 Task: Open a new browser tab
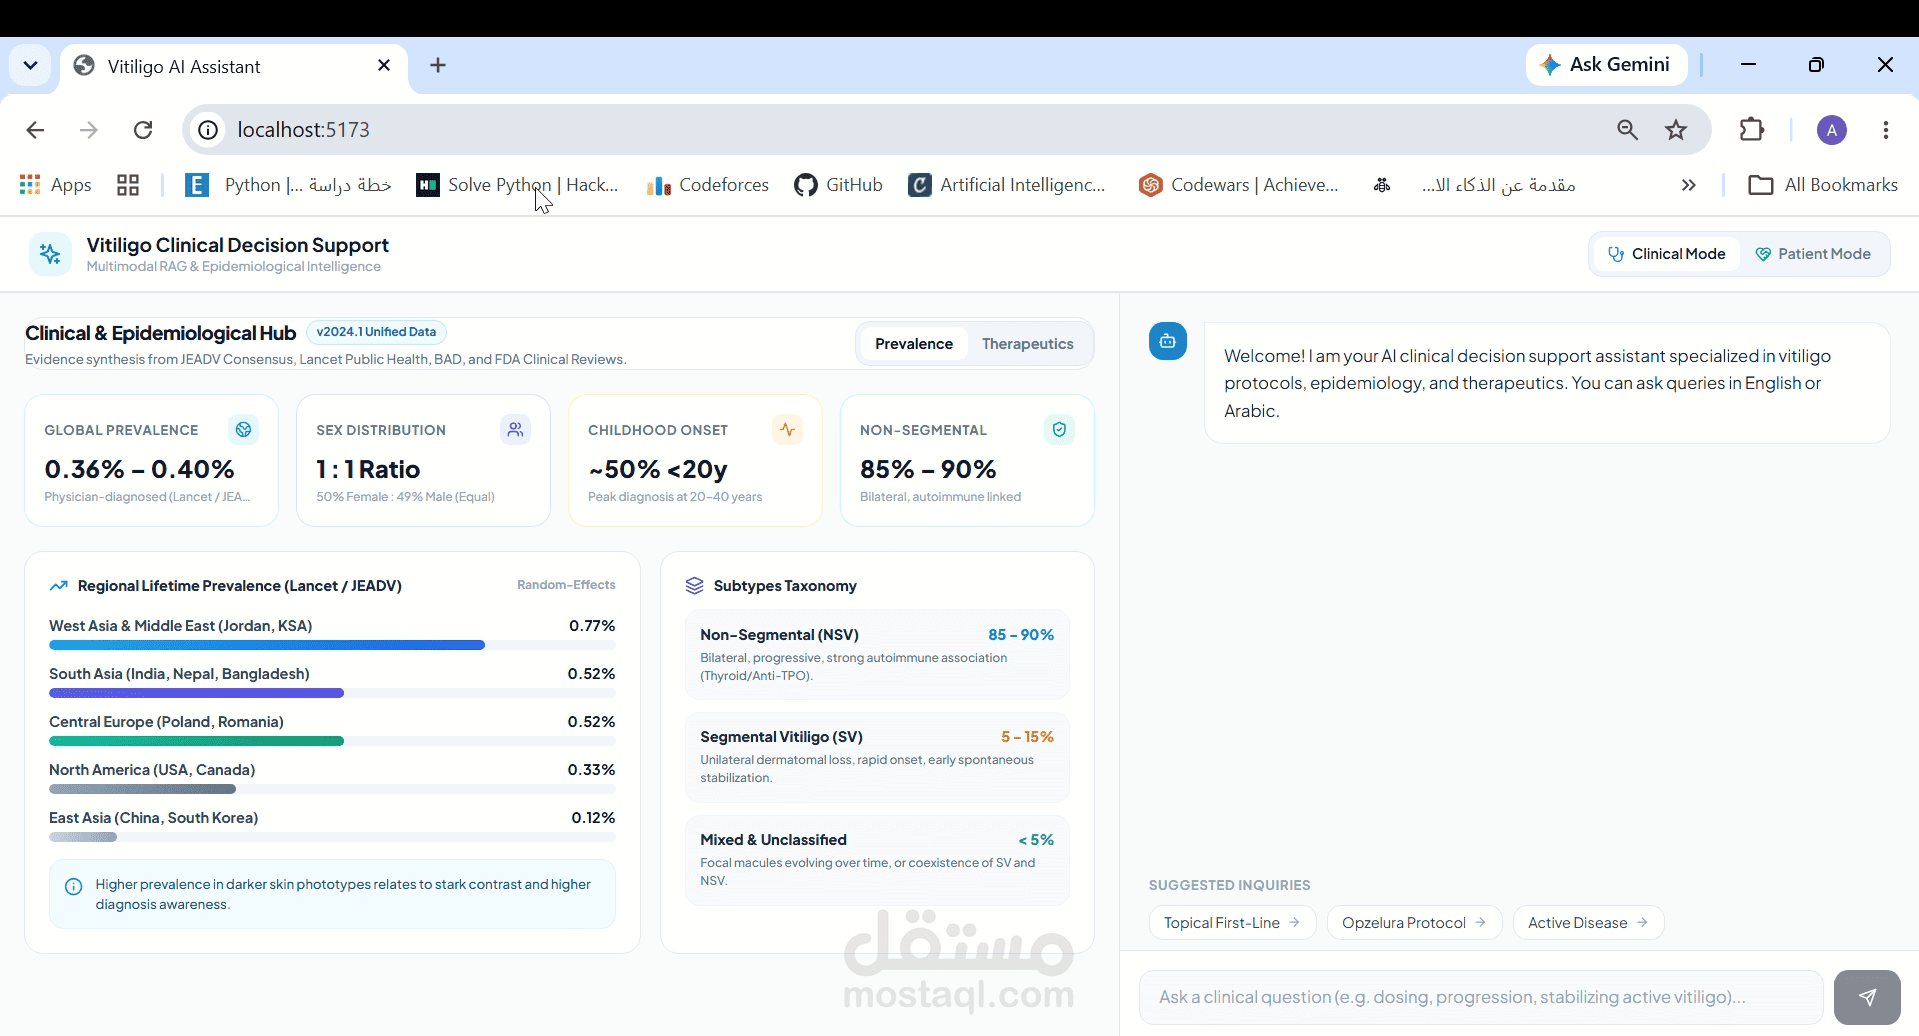coord(438,66)
